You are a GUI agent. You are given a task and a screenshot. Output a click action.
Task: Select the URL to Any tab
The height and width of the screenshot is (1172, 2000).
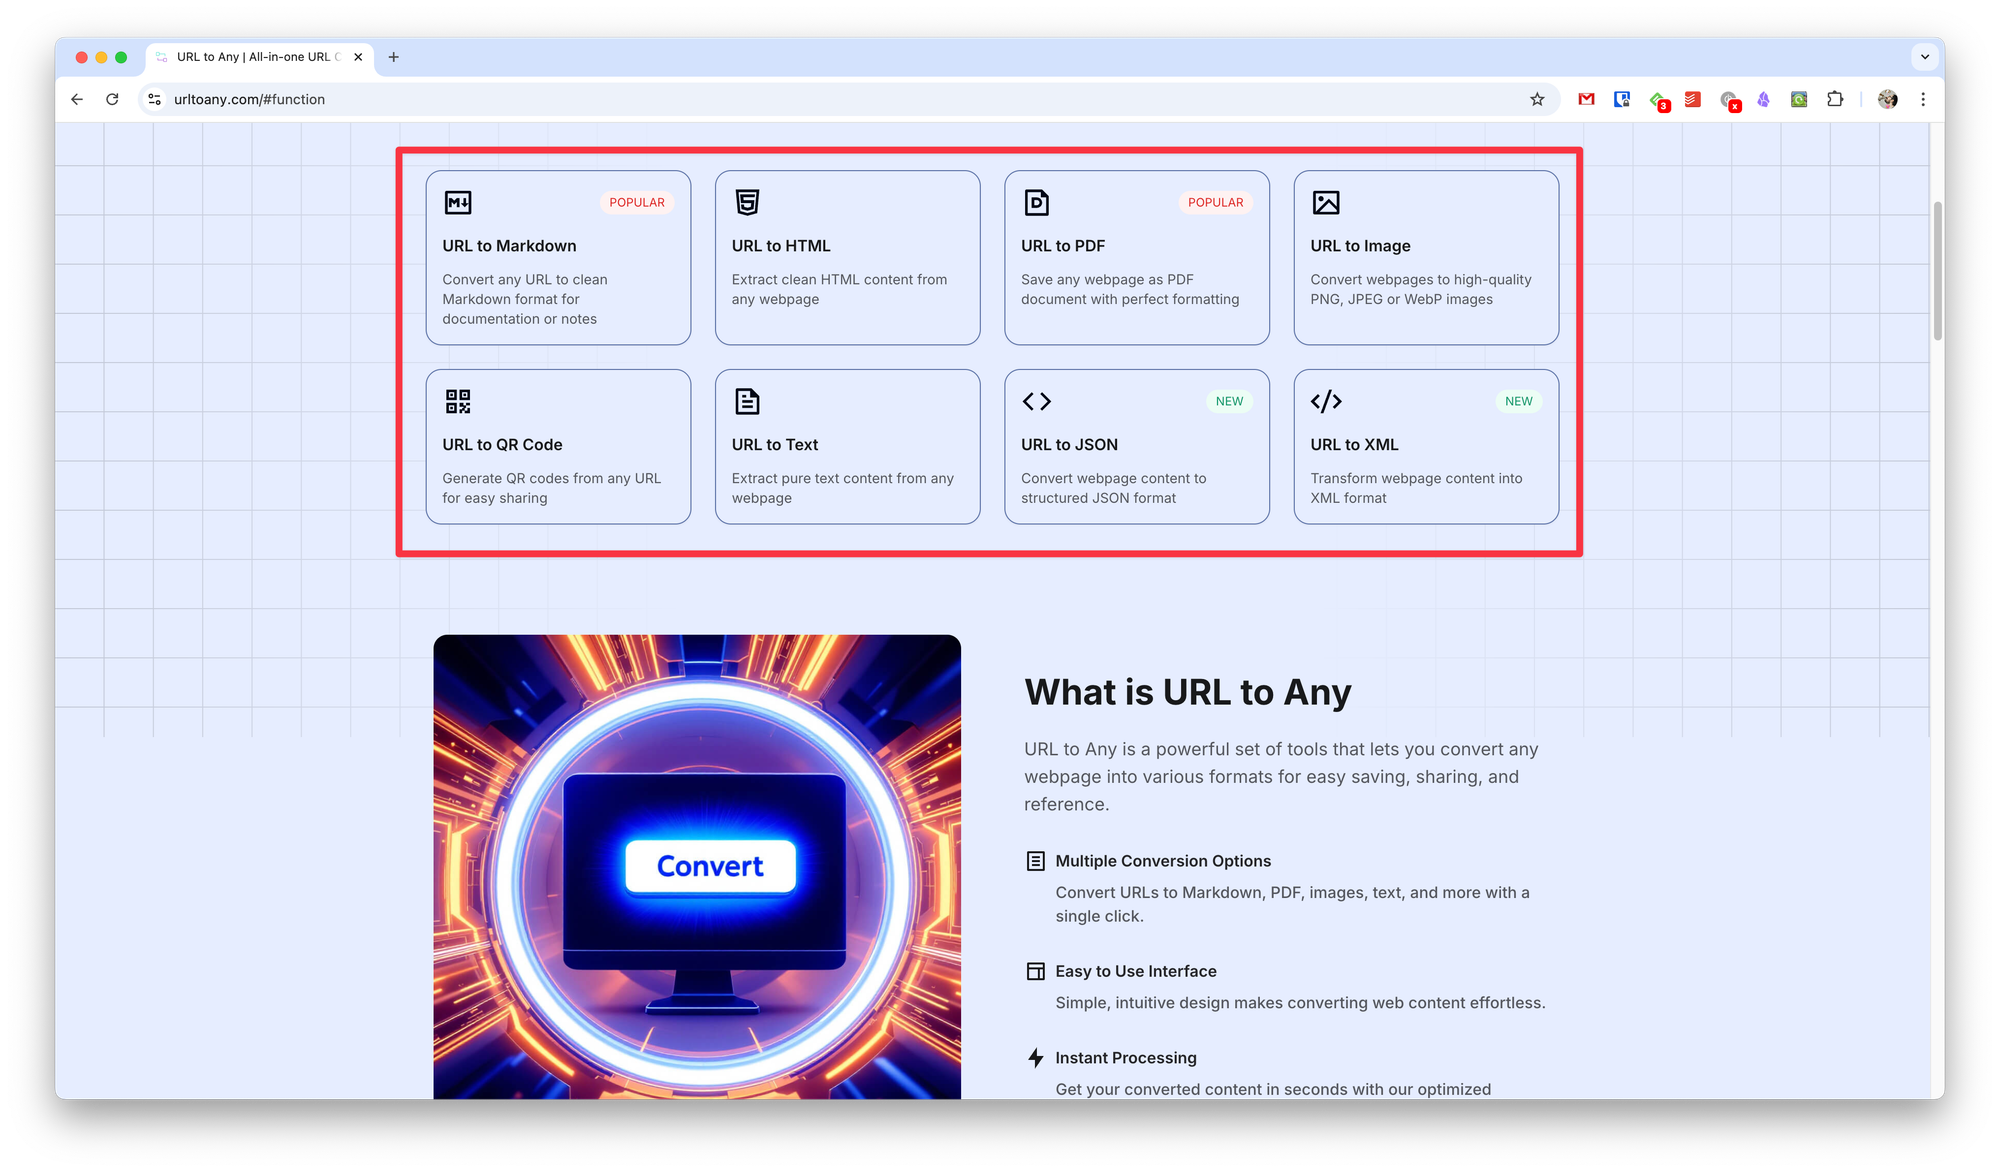coord(255,57)
